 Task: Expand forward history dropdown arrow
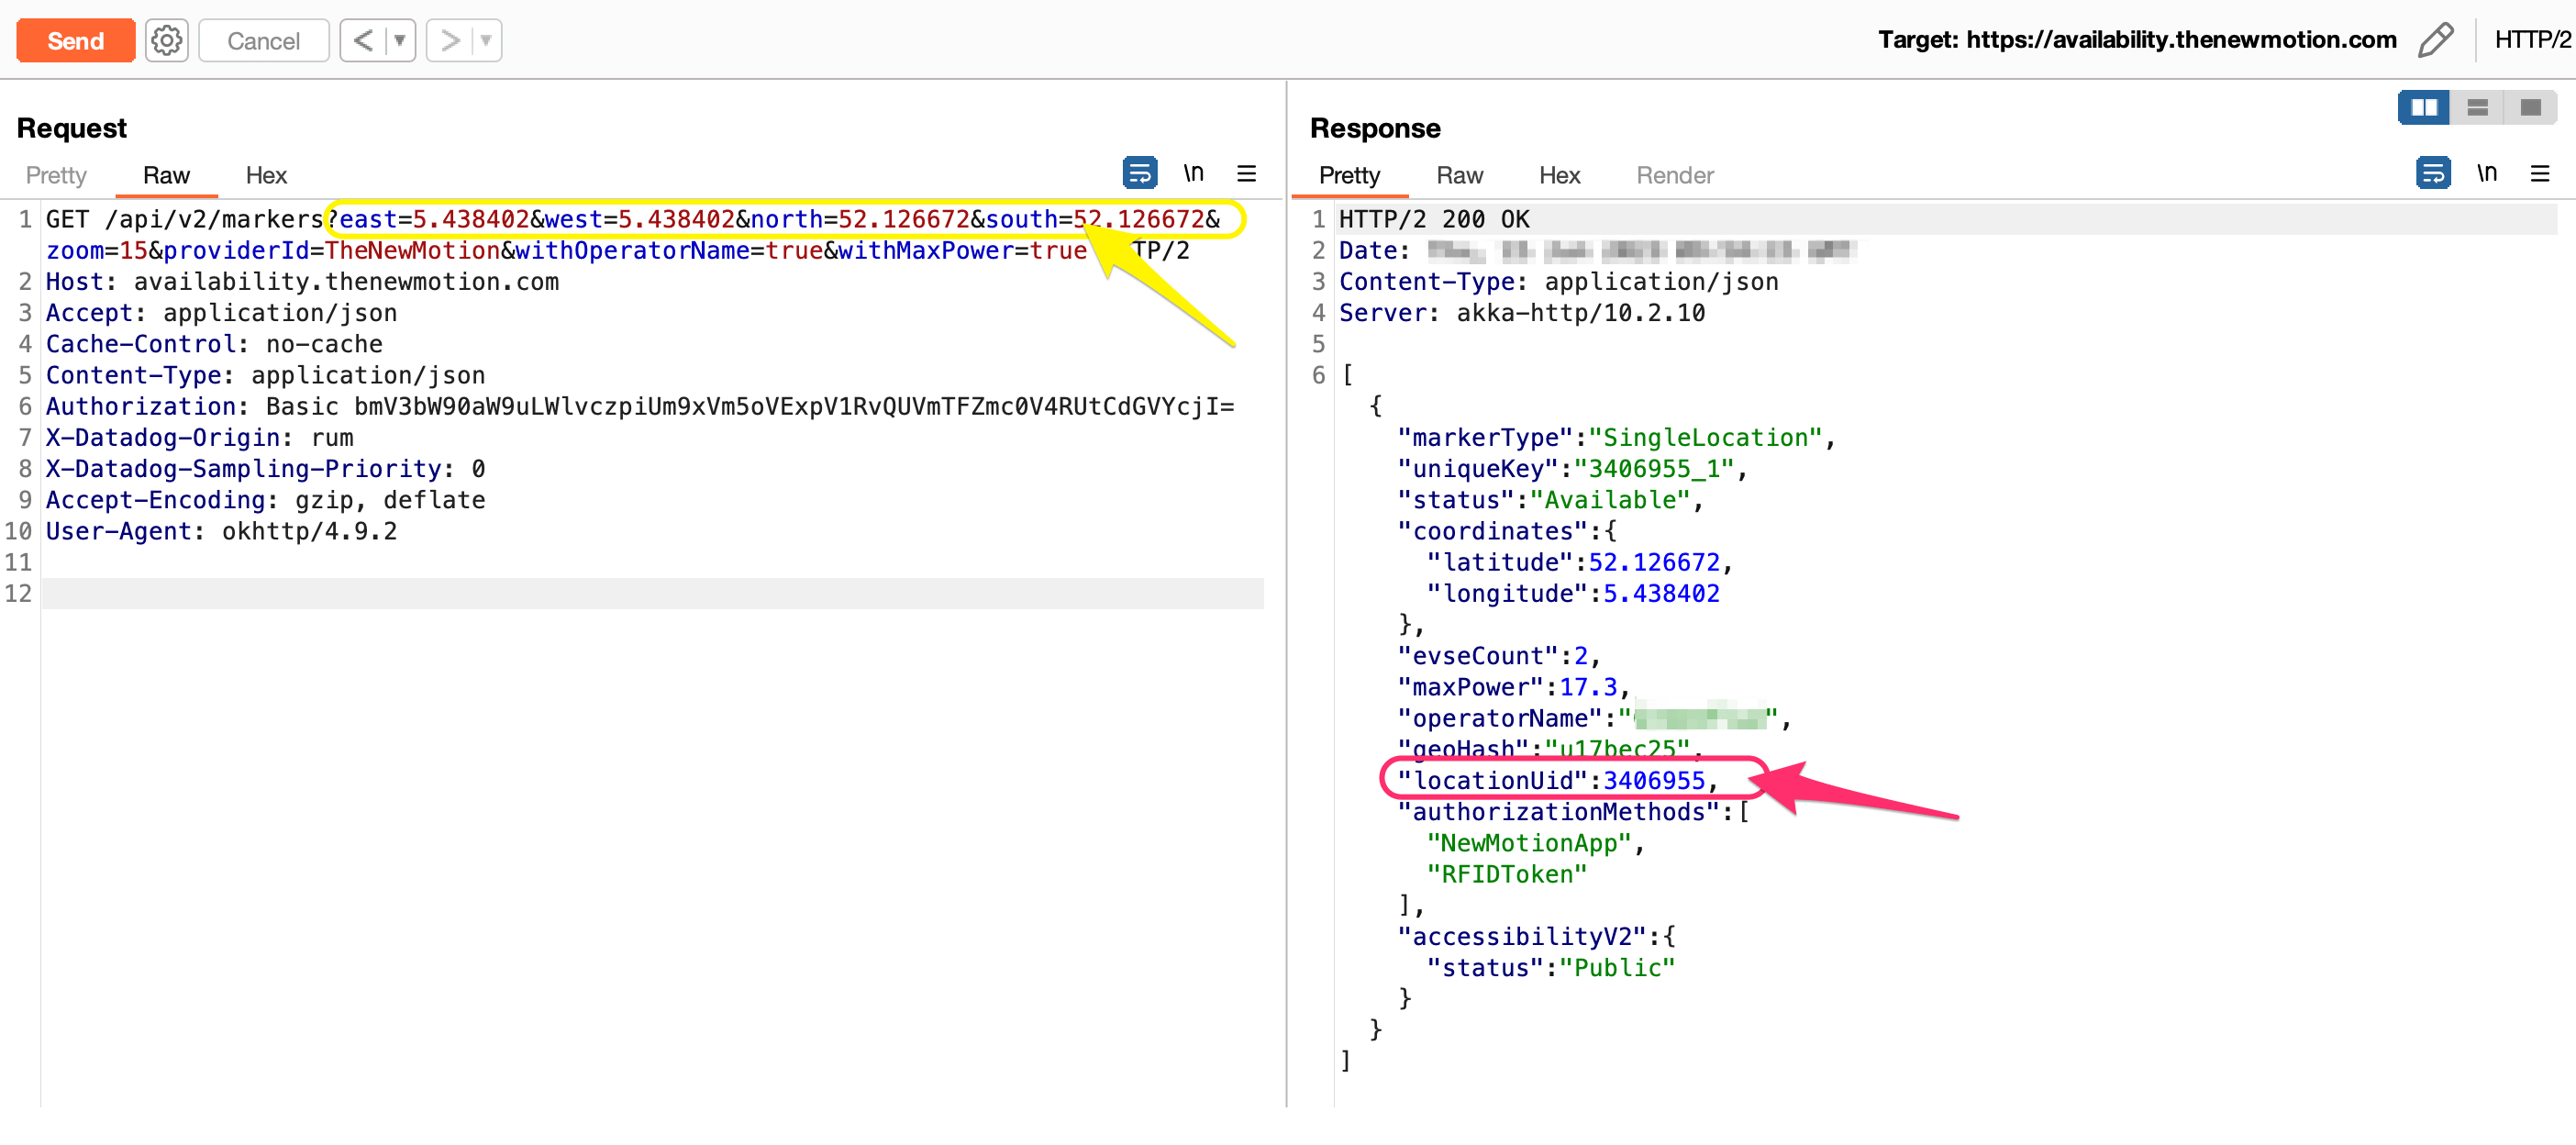point(486,40)
